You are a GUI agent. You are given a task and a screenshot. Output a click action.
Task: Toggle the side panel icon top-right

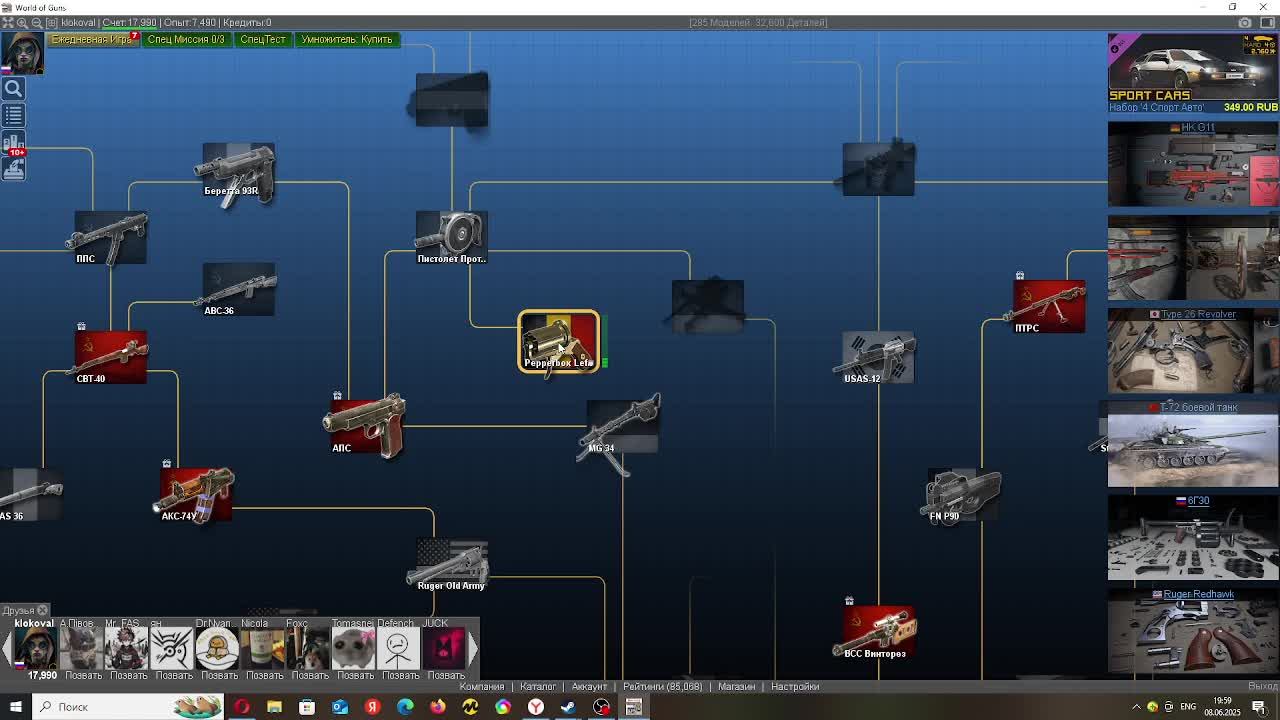point(1268,22)
